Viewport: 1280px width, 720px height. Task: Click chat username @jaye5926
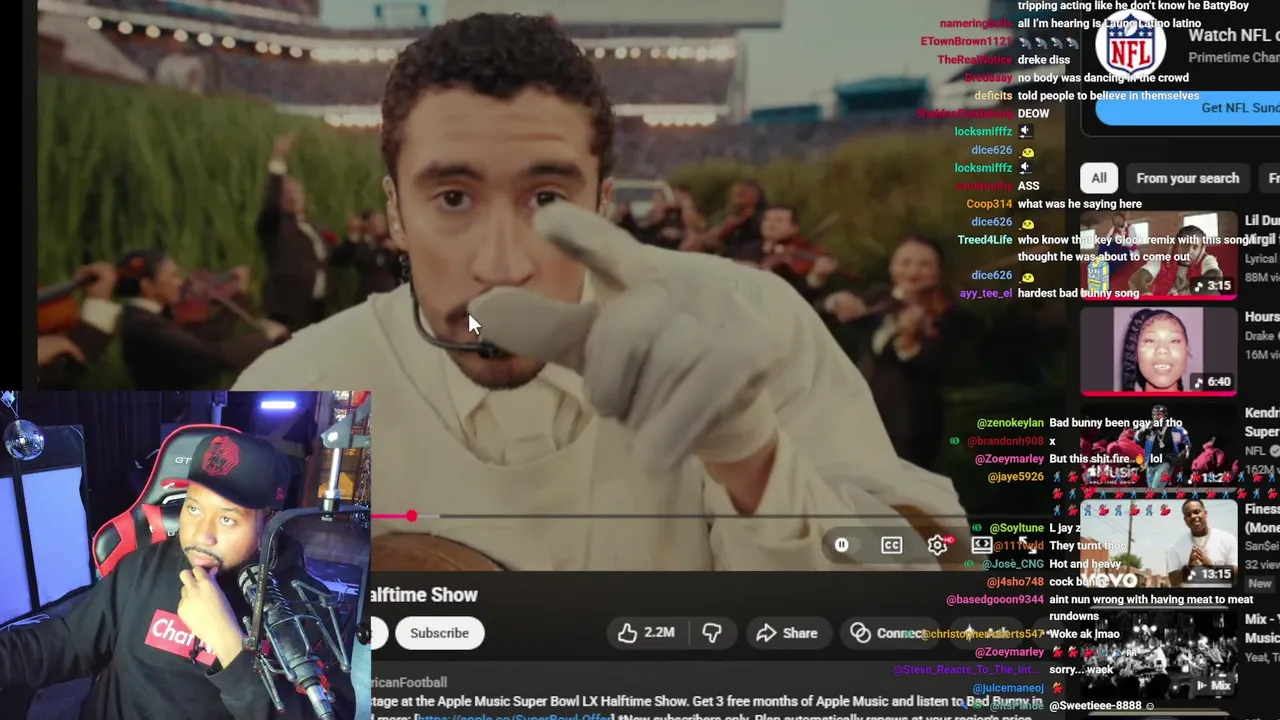click(1015, 477)
